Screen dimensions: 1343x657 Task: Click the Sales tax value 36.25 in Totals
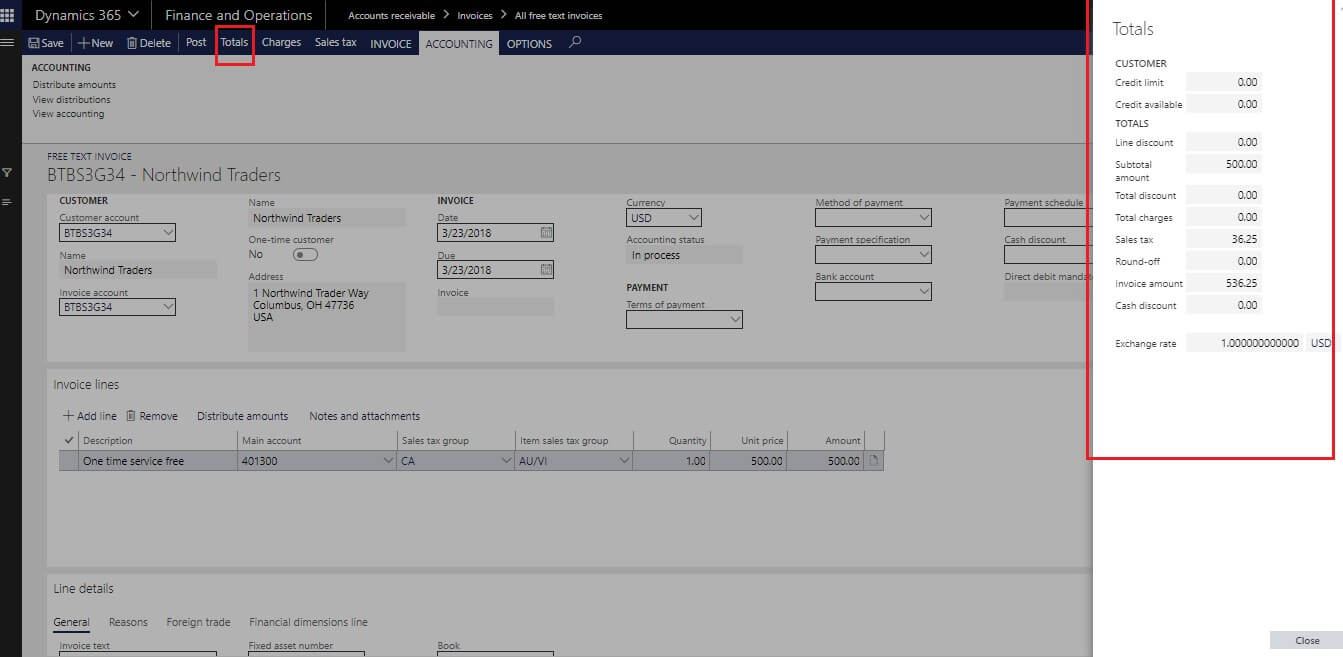tap(1224, 239)
